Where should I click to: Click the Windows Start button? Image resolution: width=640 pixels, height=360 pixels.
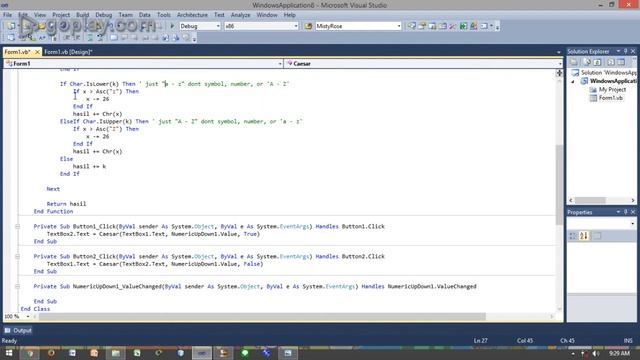[9, 353]
